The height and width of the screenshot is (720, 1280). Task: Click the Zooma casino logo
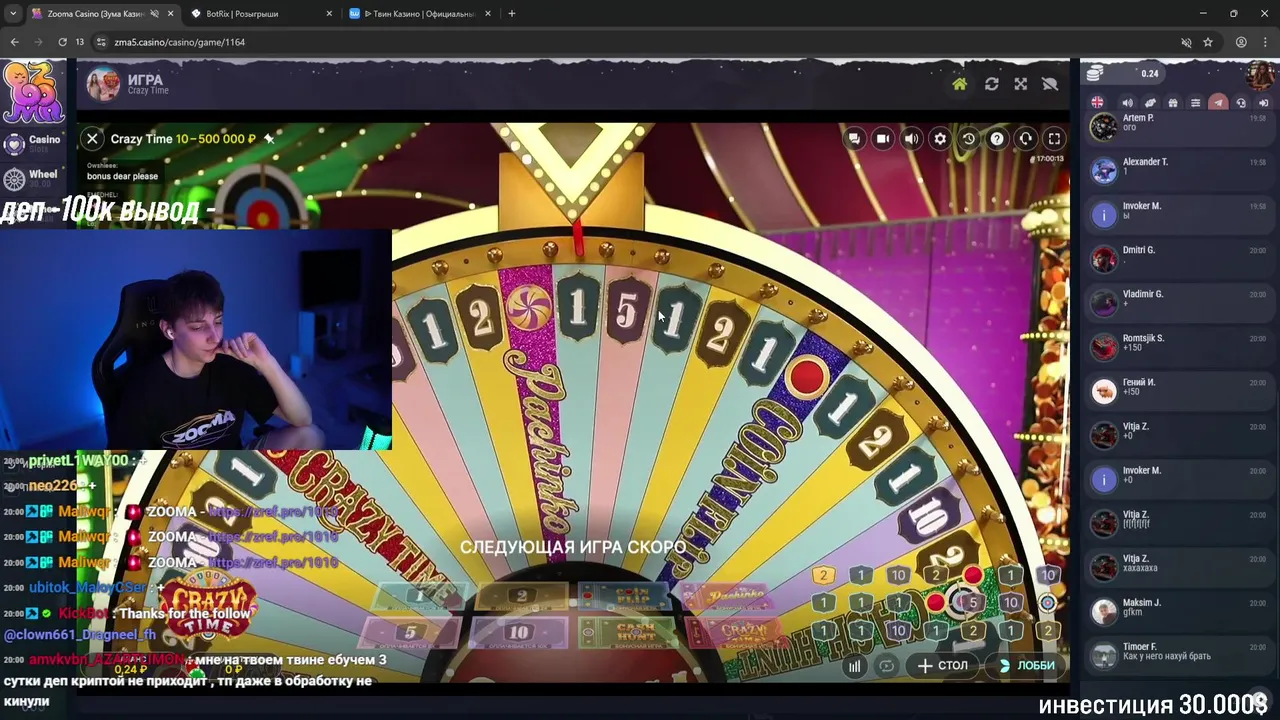(33, 93)
